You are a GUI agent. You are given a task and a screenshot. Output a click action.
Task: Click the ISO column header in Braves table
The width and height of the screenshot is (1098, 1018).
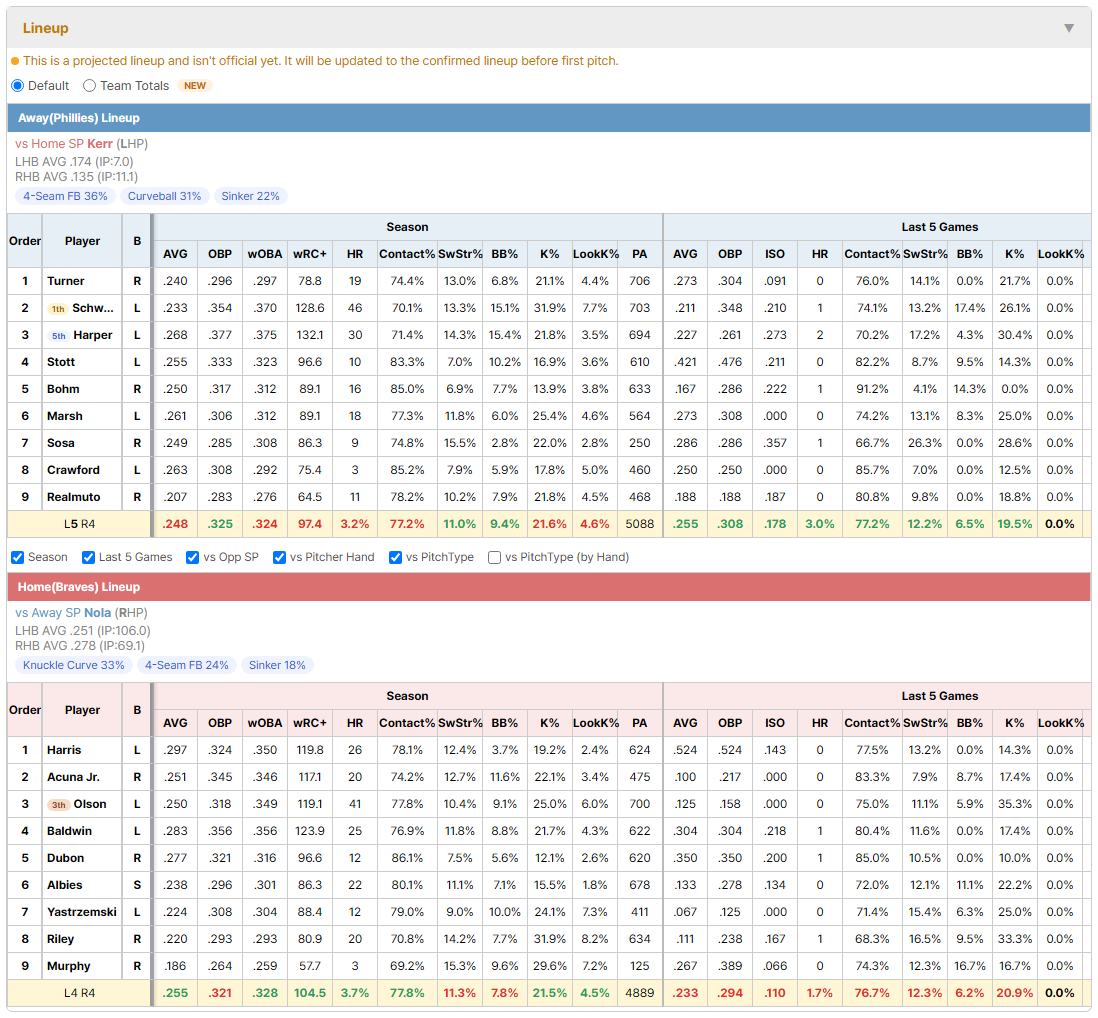point(774,723)
